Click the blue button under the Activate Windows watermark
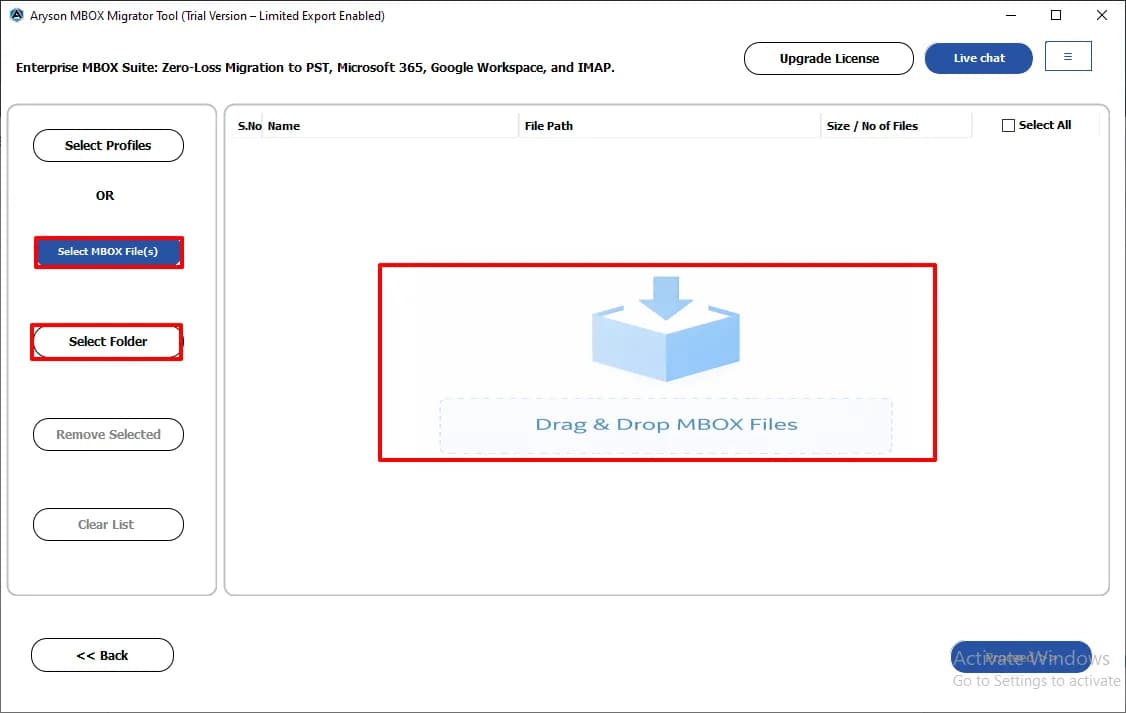This screenshot has height=713, width=1126. pyautogui.click(x=1020, y=657)
